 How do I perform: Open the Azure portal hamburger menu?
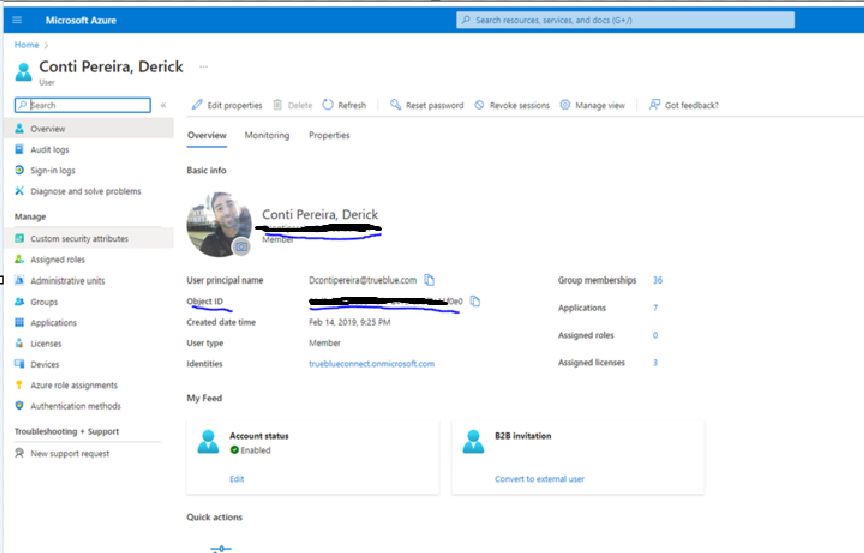[x=17, y=20]
